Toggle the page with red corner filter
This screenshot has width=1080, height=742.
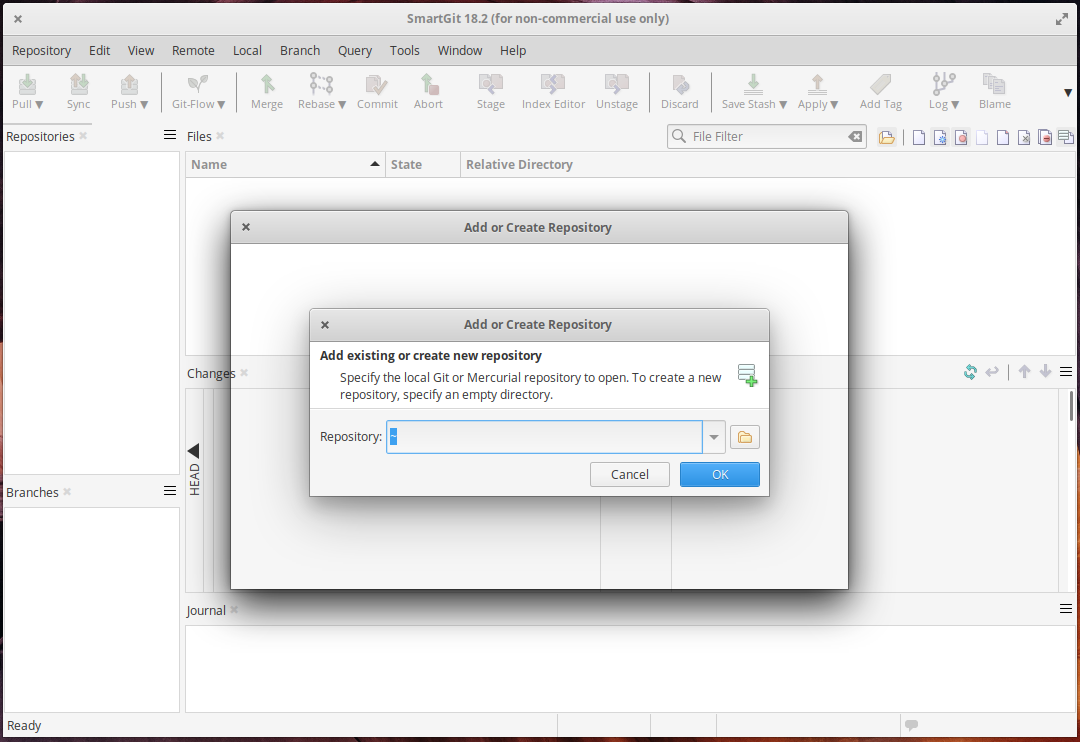(x=1003, y=137)
